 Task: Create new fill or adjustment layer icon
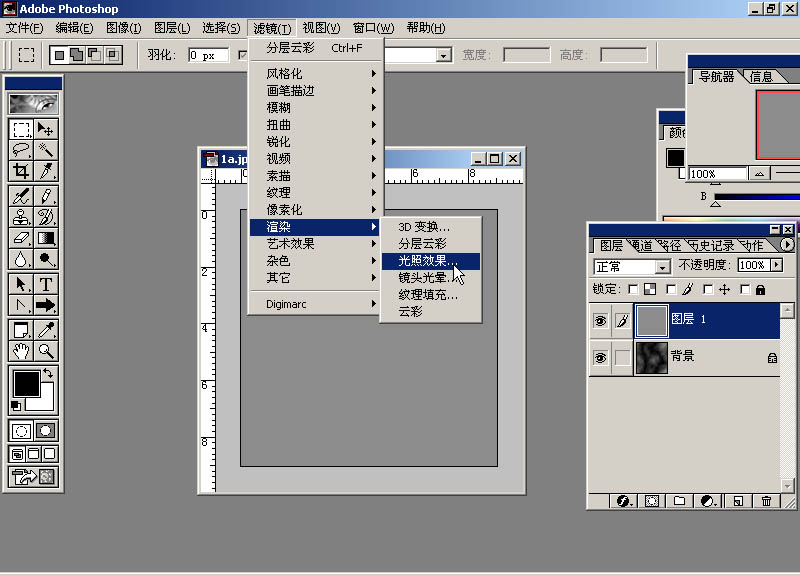tap(708, 501)
